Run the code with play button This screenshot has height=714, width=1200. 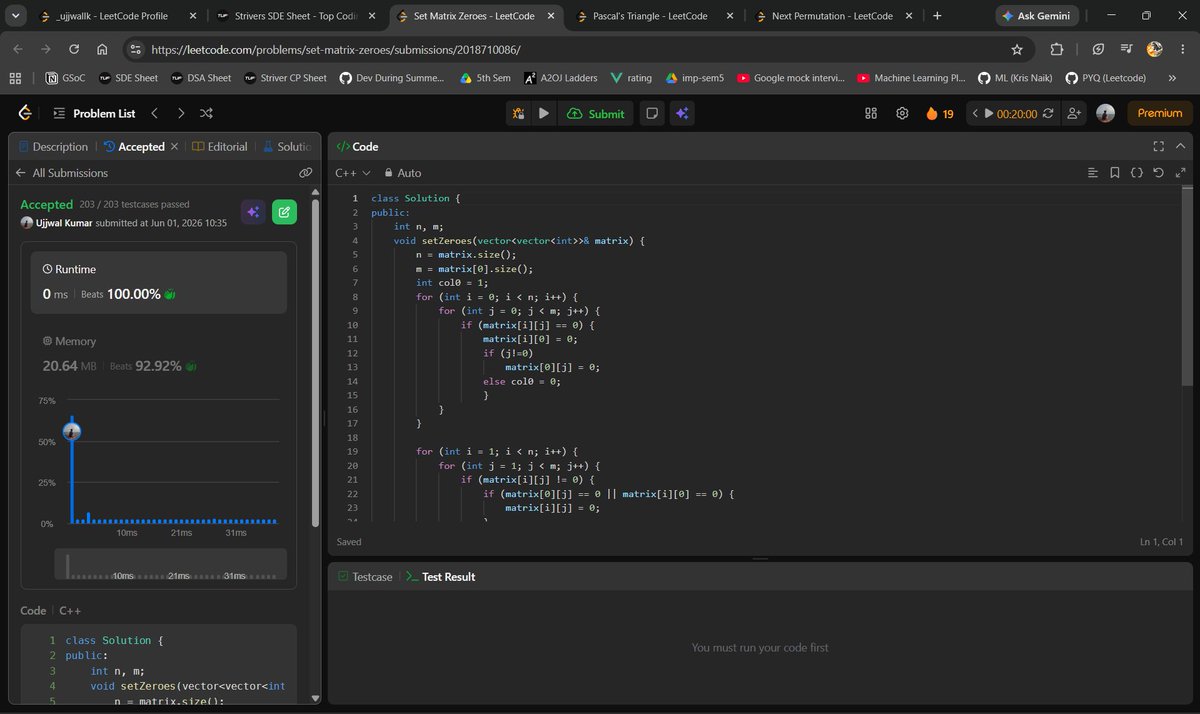tap(543, 113)
